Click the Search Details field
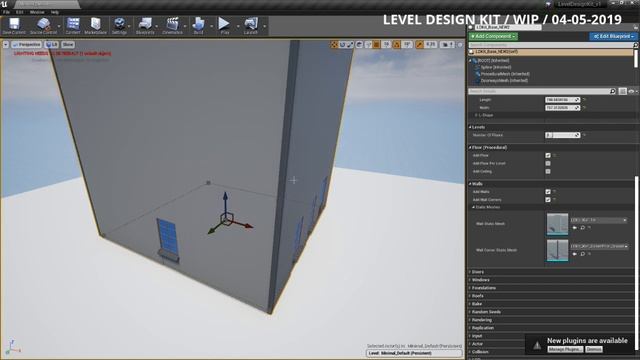Viewport: 640px width, 360px height. tap(542, 91)
